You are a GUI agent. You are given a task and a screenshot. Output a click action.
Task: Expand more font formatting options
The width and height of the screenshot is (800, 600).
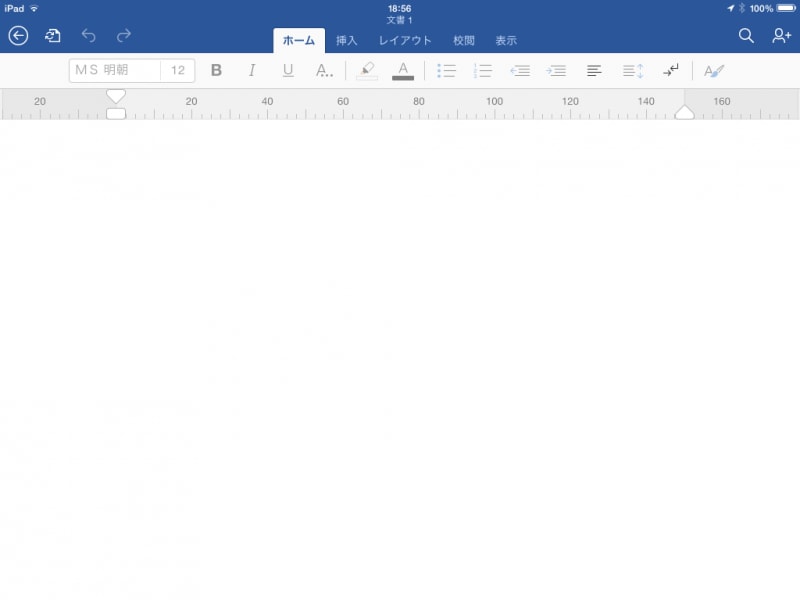click(323, 70)
